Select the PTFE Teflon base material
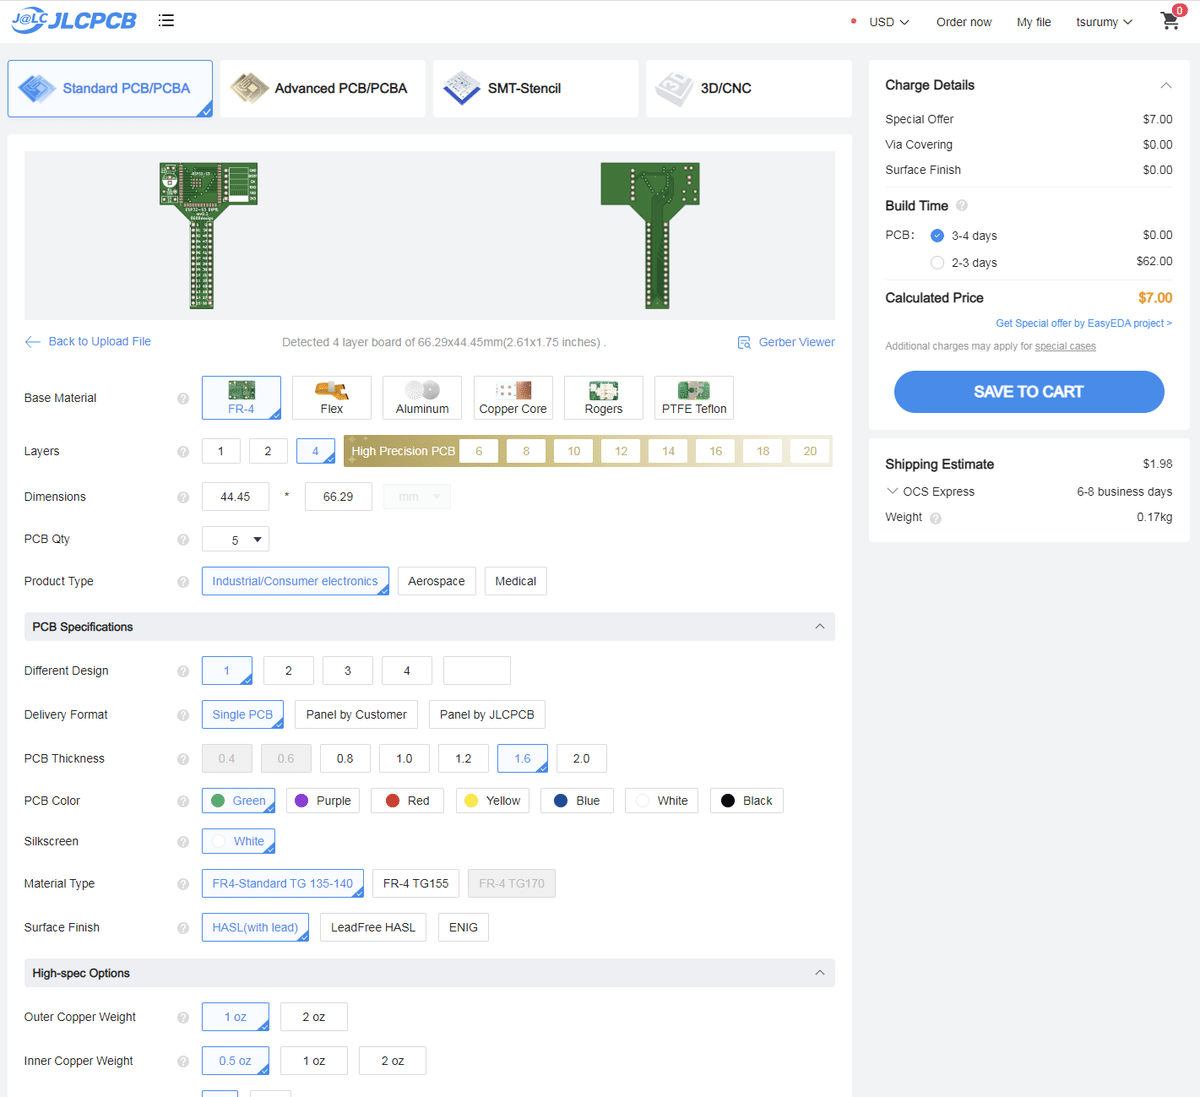This screenshot has width=1200, height=1097. click(694, 398)
